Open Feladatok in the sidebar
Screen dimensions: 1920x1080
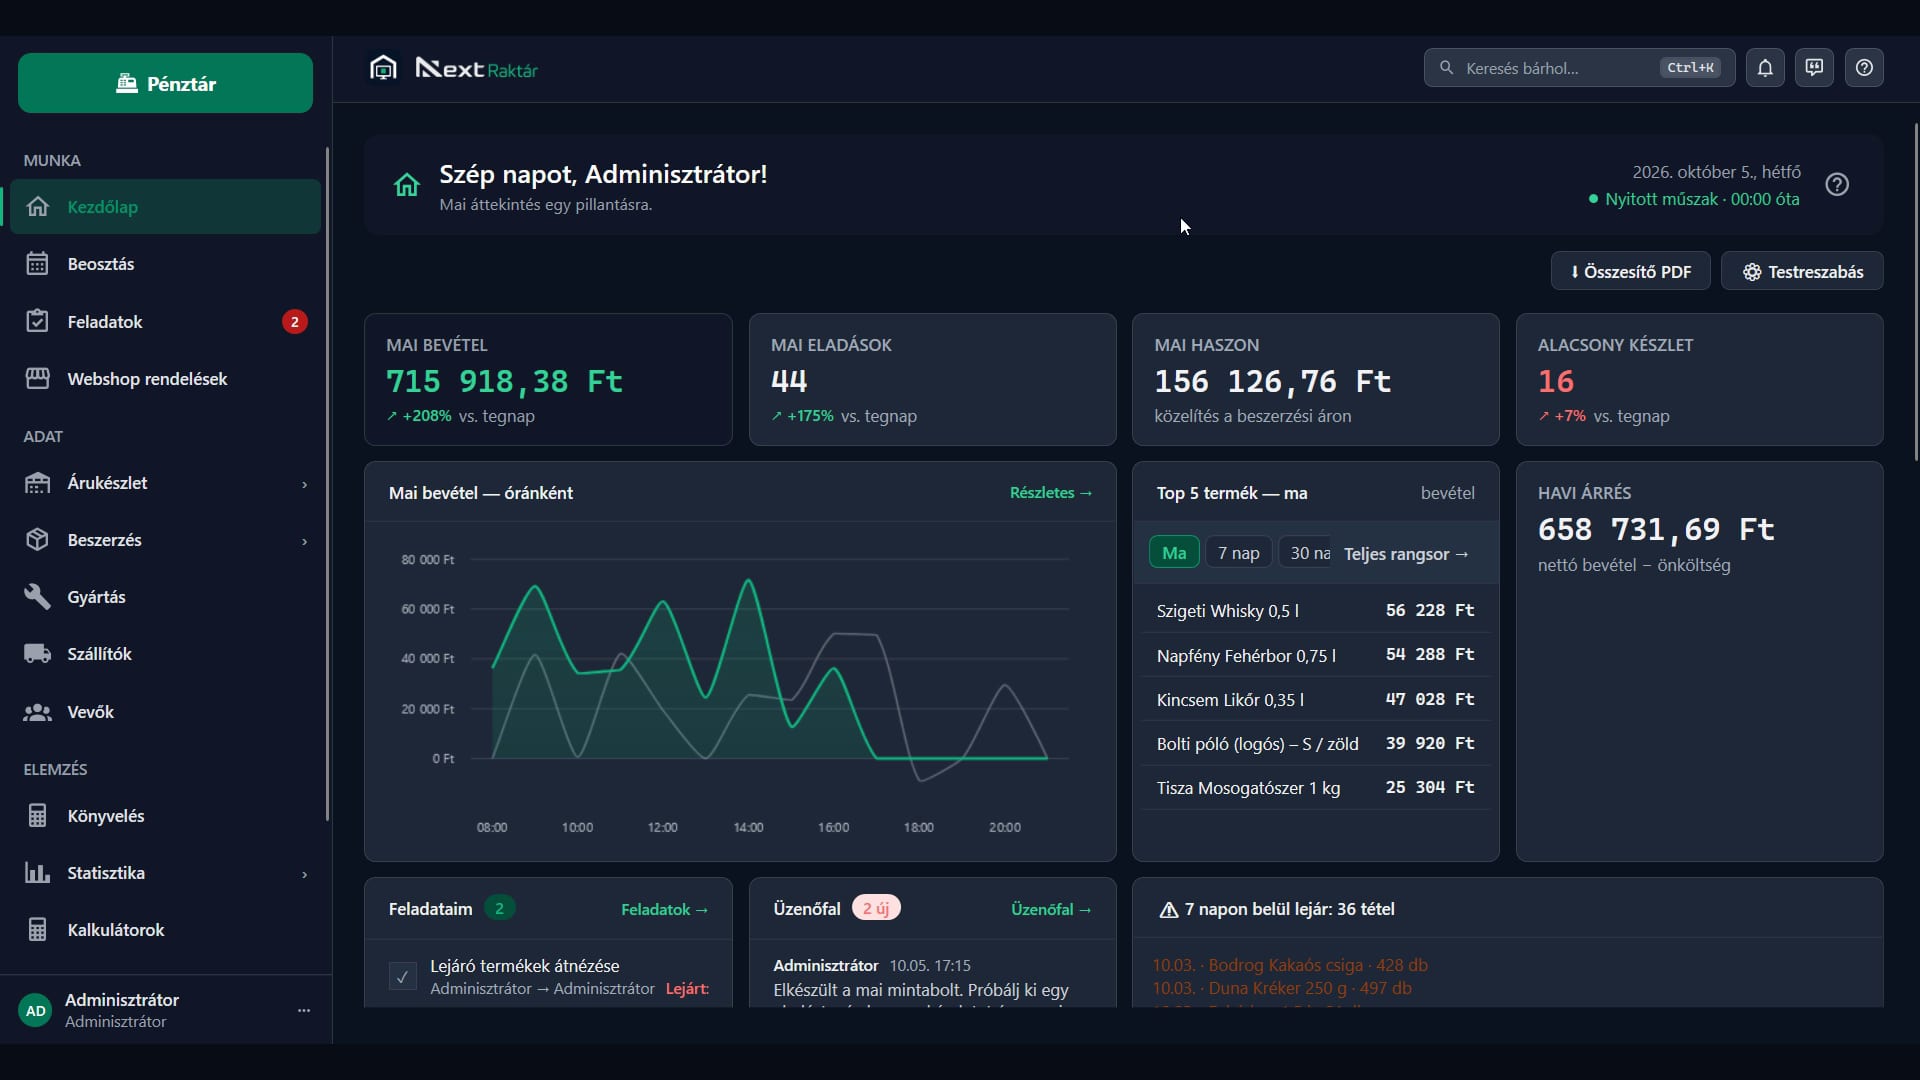(166, 322)
